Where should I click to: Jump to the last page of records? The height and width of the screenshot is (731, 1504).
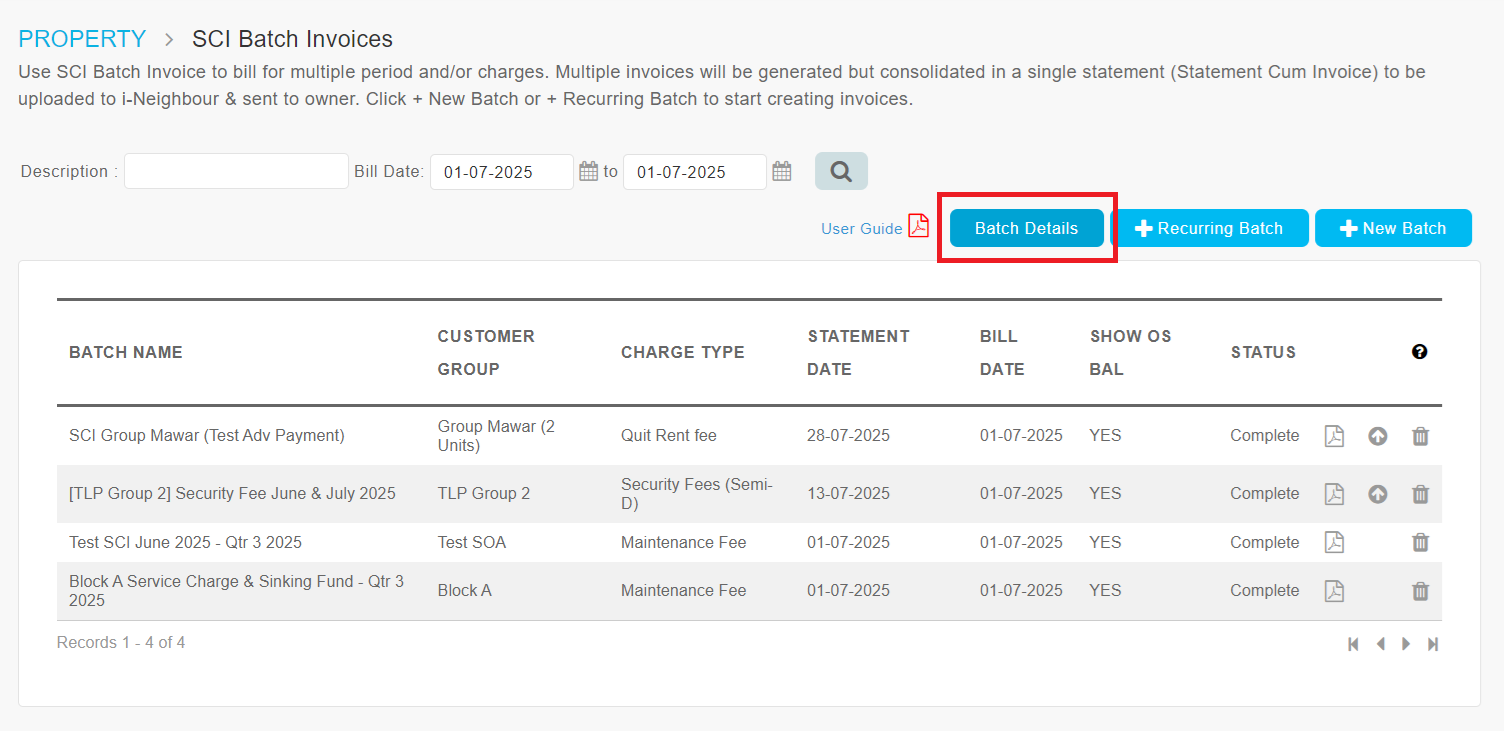[1433, 644]
